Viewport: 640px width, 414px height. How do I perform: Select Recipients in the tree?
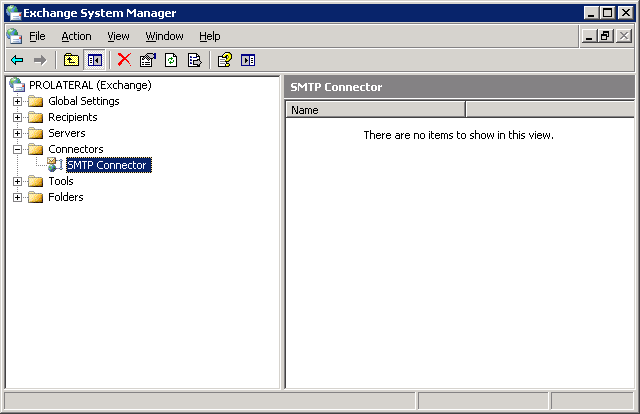73,117
